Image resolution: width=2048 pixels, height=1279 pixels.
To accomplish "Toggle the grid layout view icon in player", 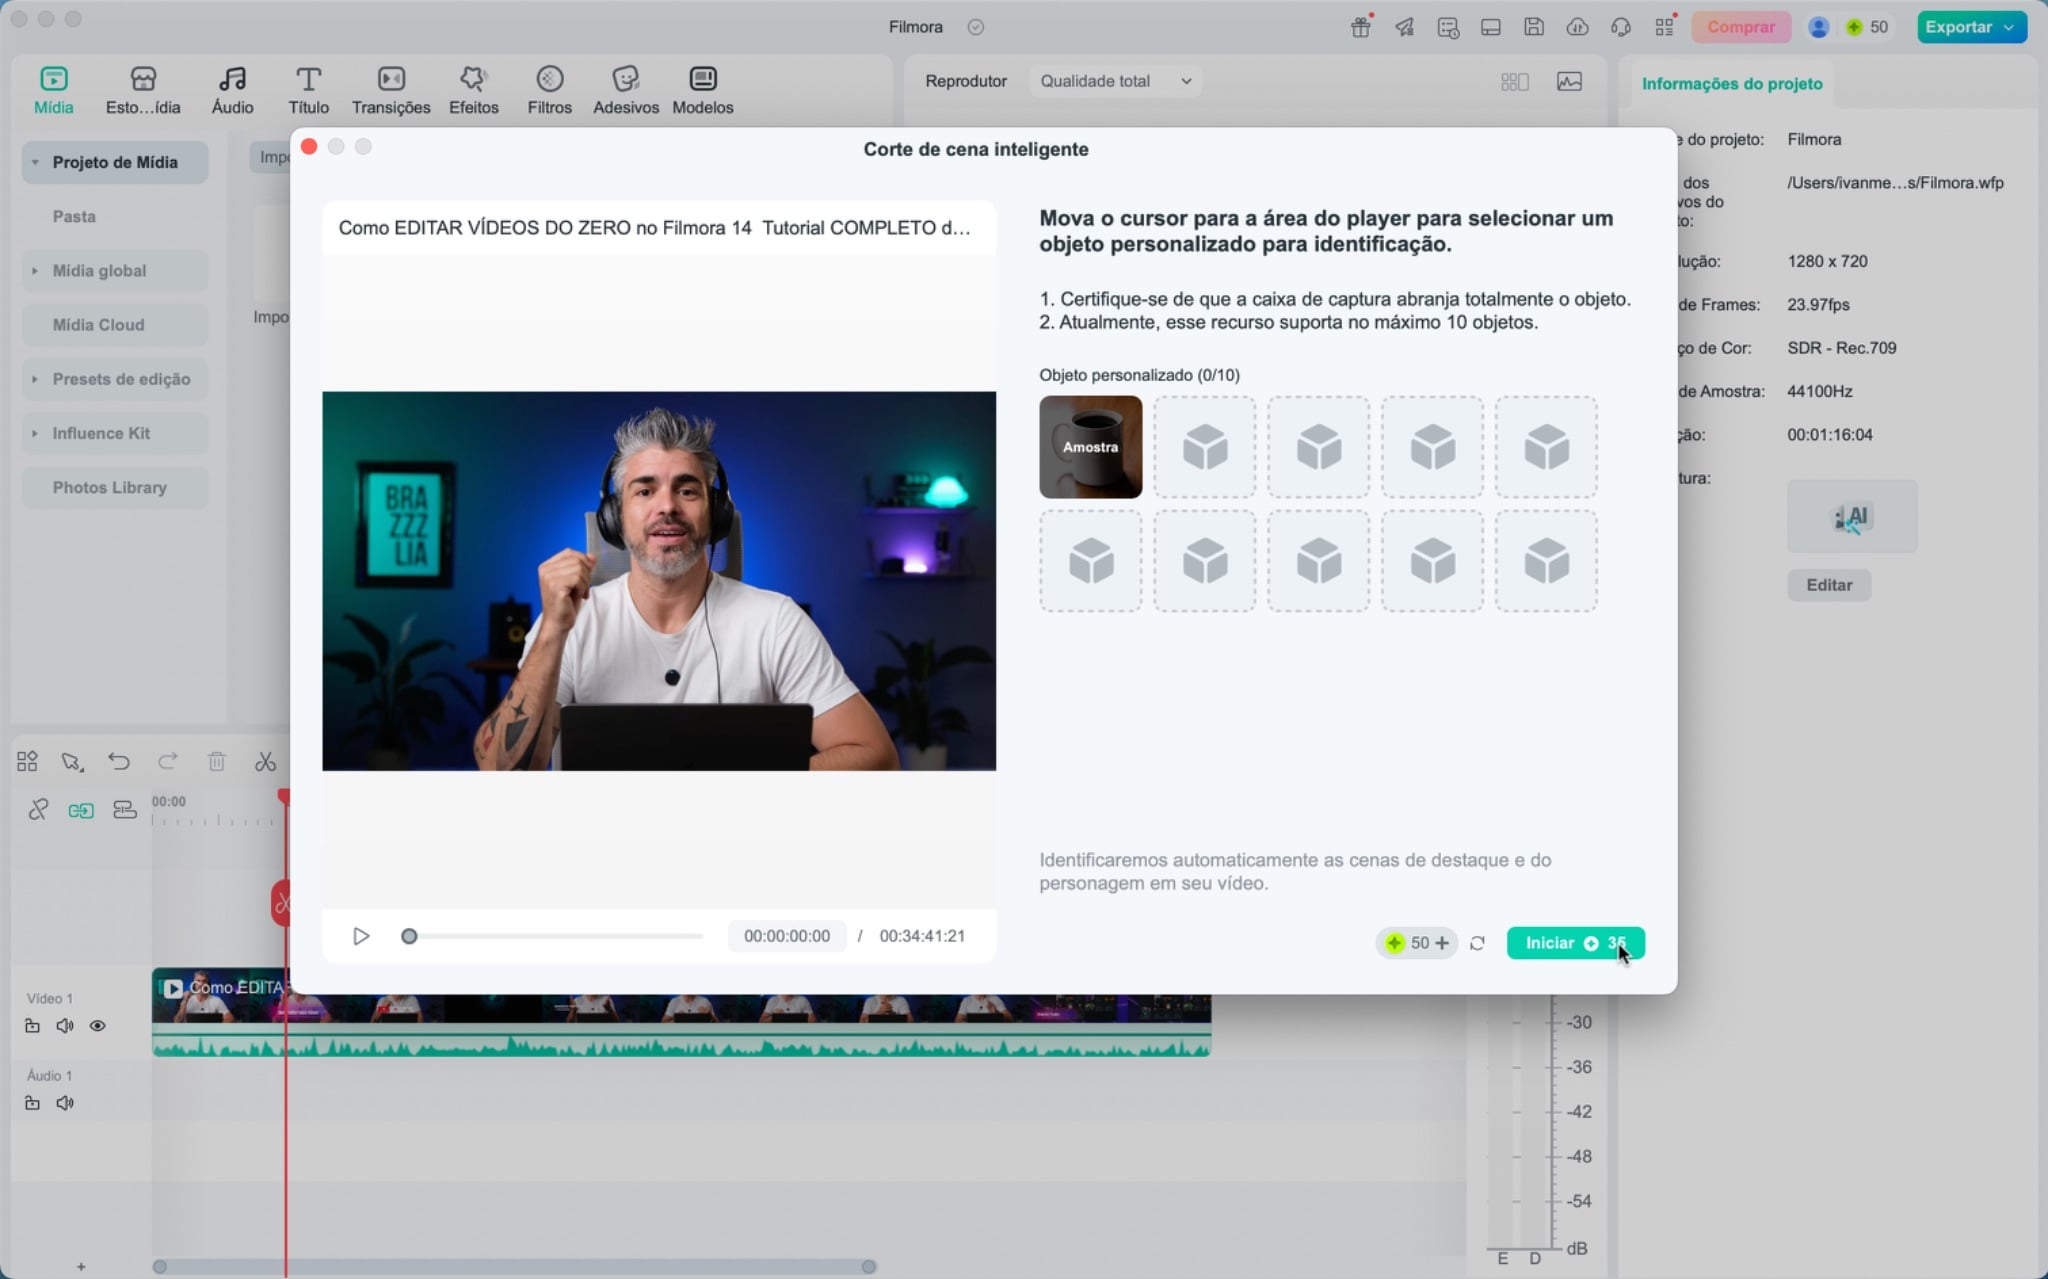I will click(1515, 81).
